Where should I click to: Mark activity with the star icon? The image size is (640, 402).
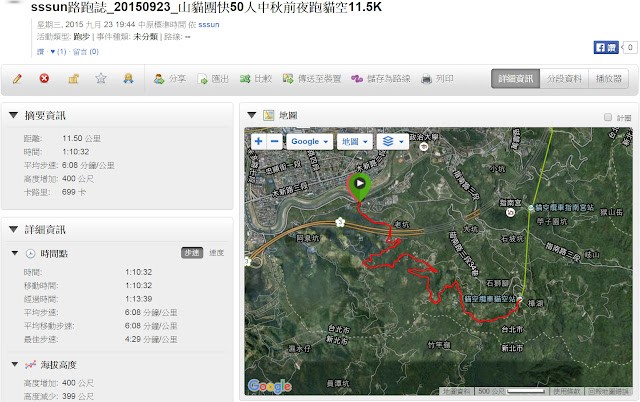tap(101, 78)
